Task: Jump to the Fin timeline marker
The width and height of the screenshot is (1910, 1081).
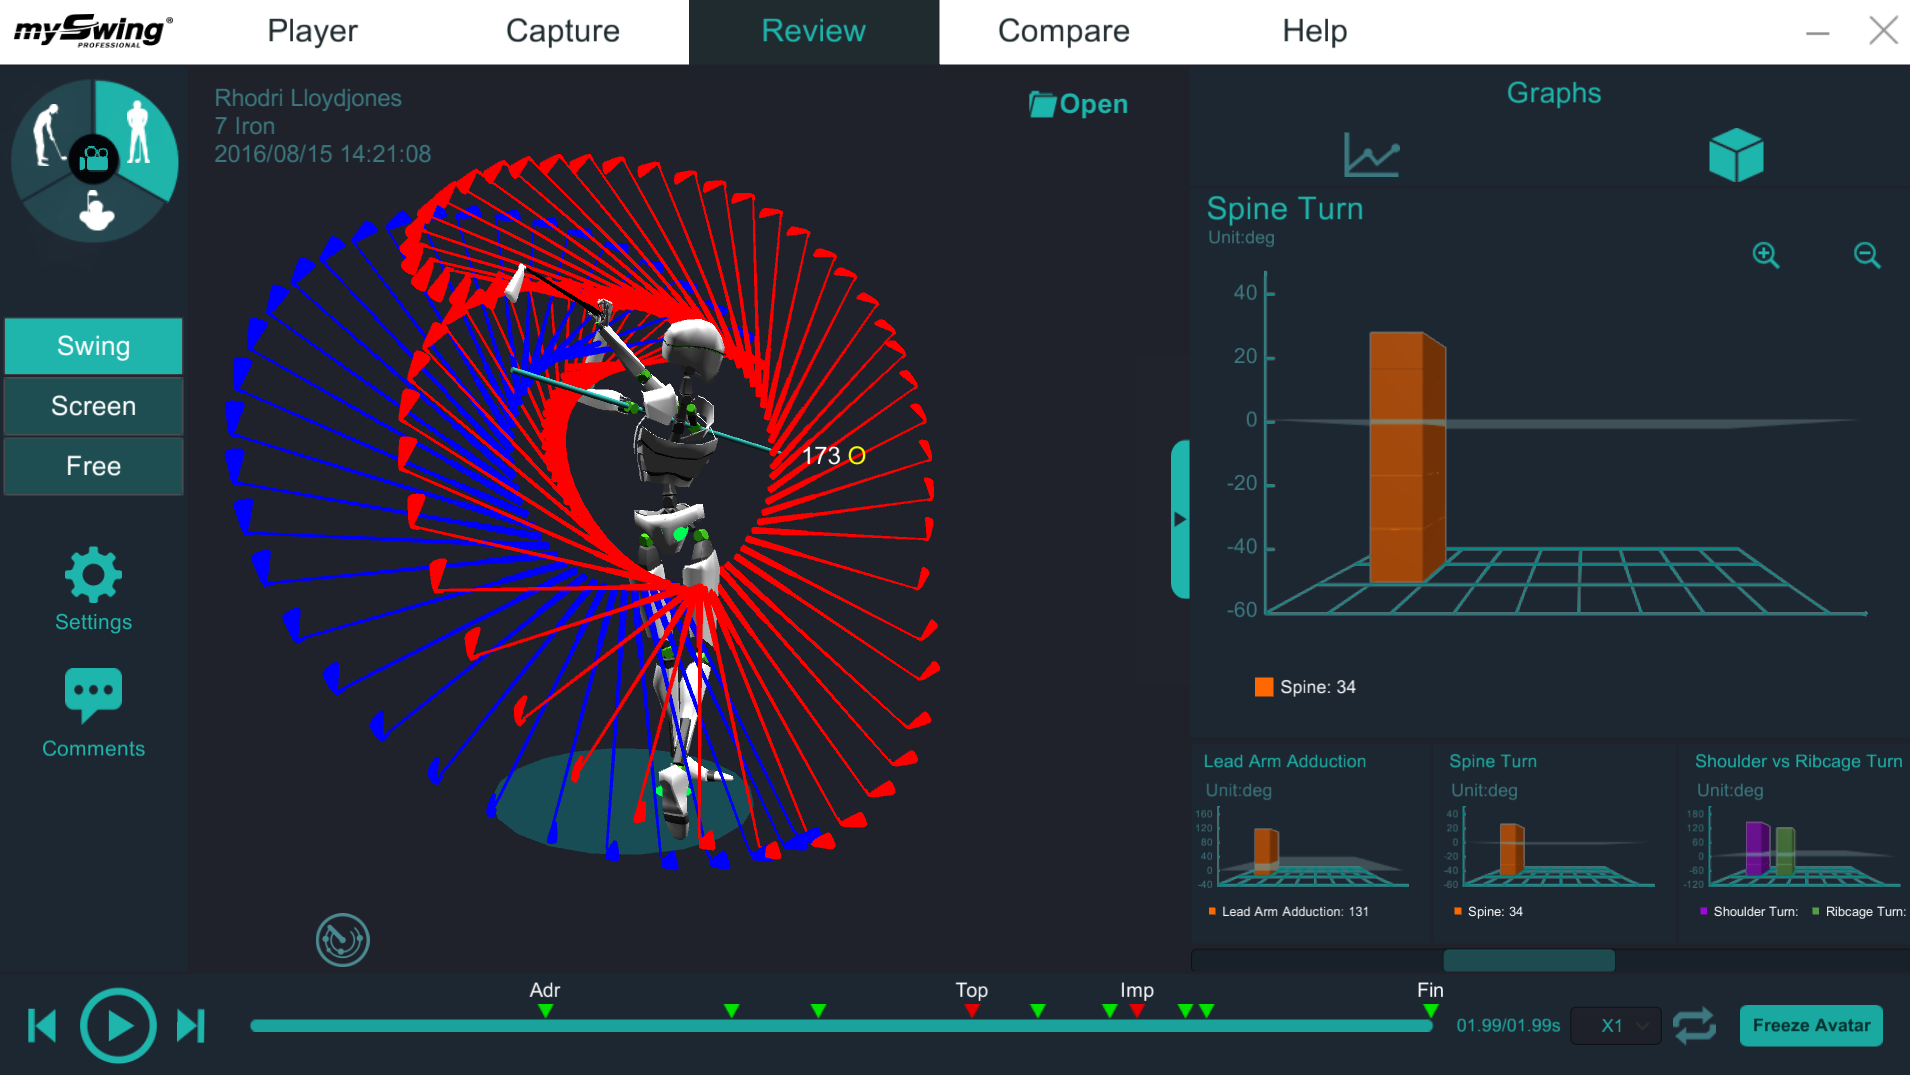Action: click(x=1431, y=1011)
